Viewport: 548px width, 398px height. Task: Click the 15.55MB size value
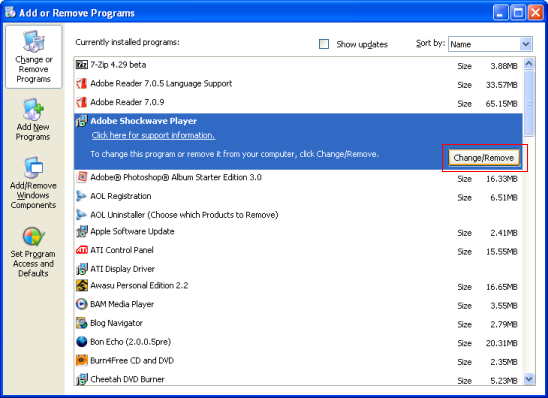click(502, 252)
